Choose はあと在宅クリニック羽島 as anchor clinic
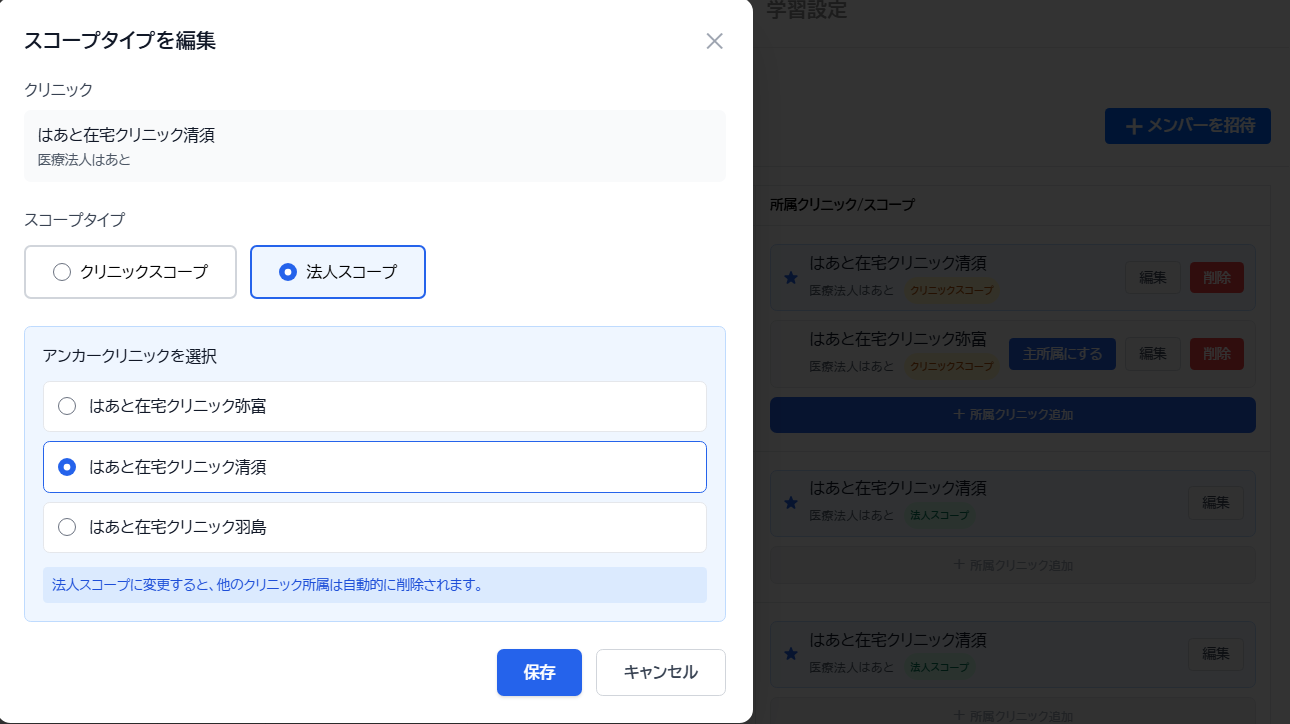Screen dimensions: 1290x724 coord(67,527)
